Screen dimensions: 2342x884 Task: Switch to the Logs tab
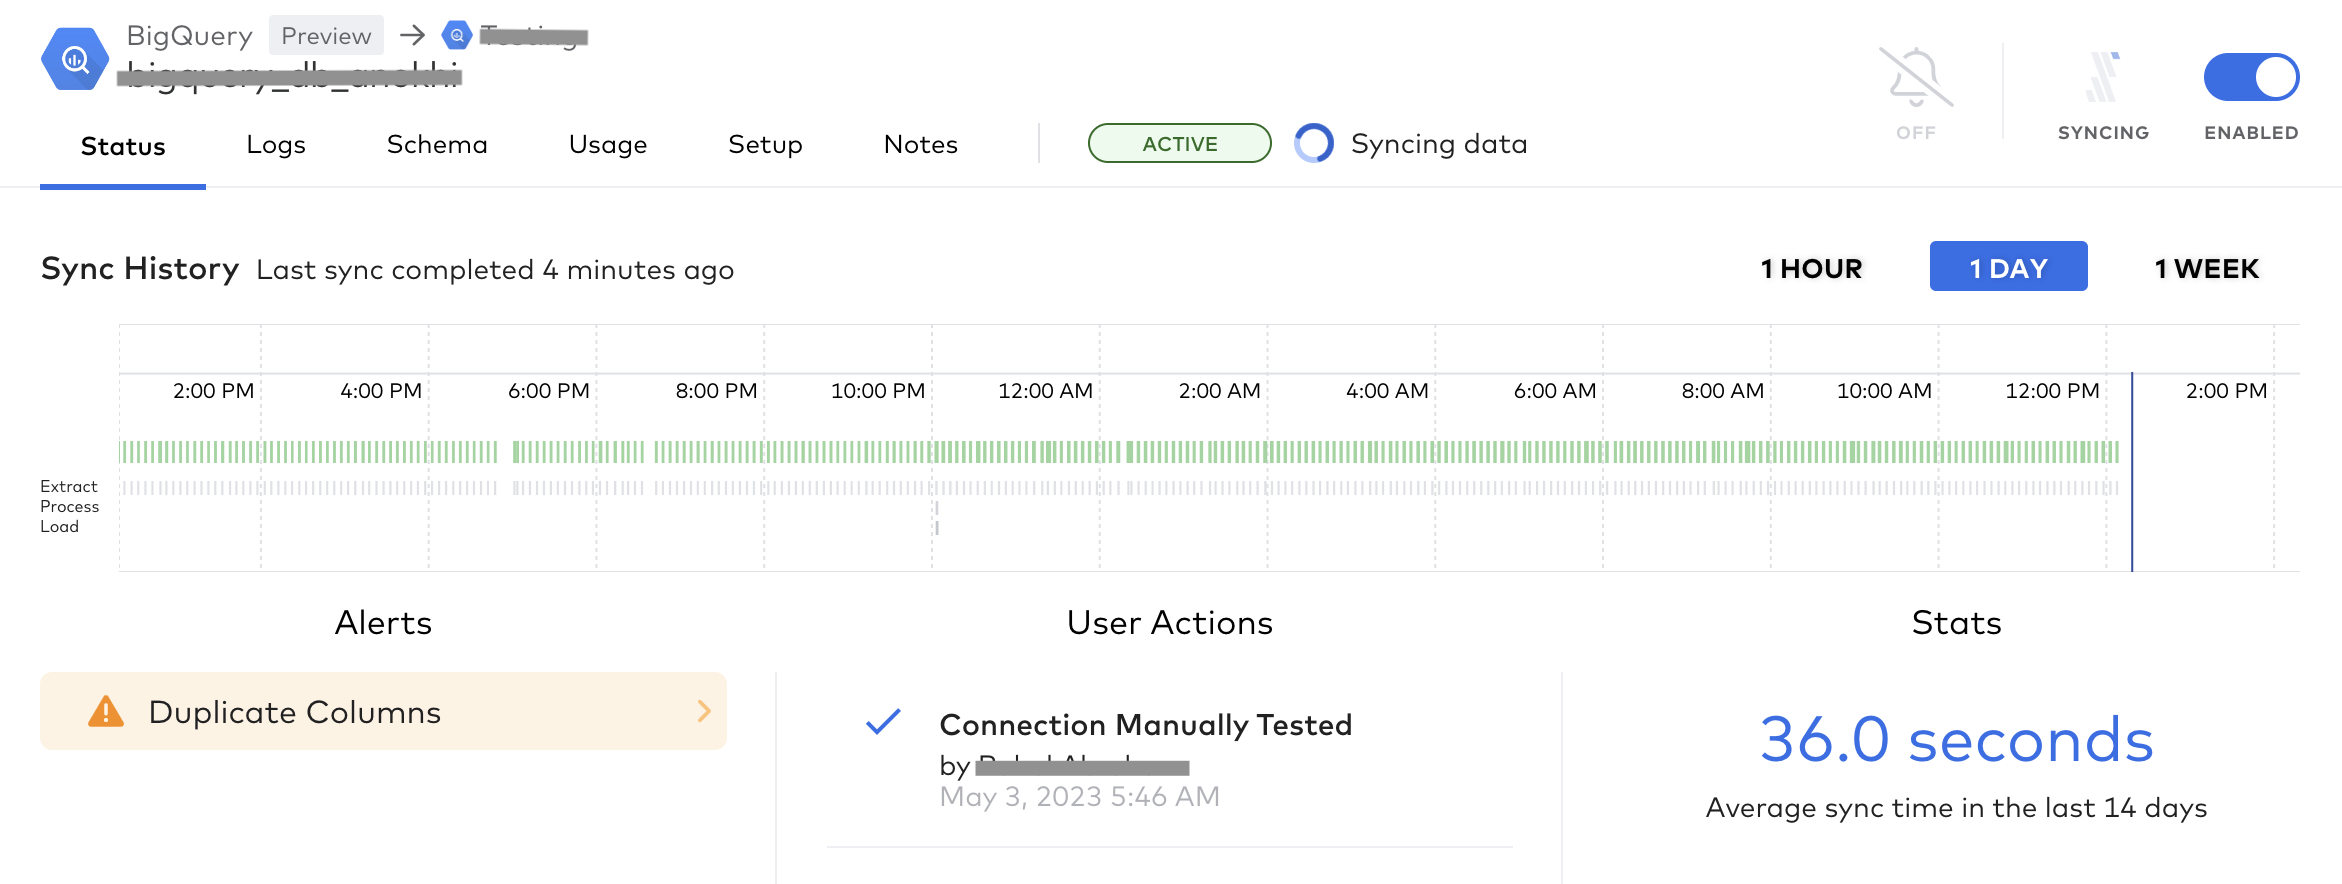tap(276, 145)
